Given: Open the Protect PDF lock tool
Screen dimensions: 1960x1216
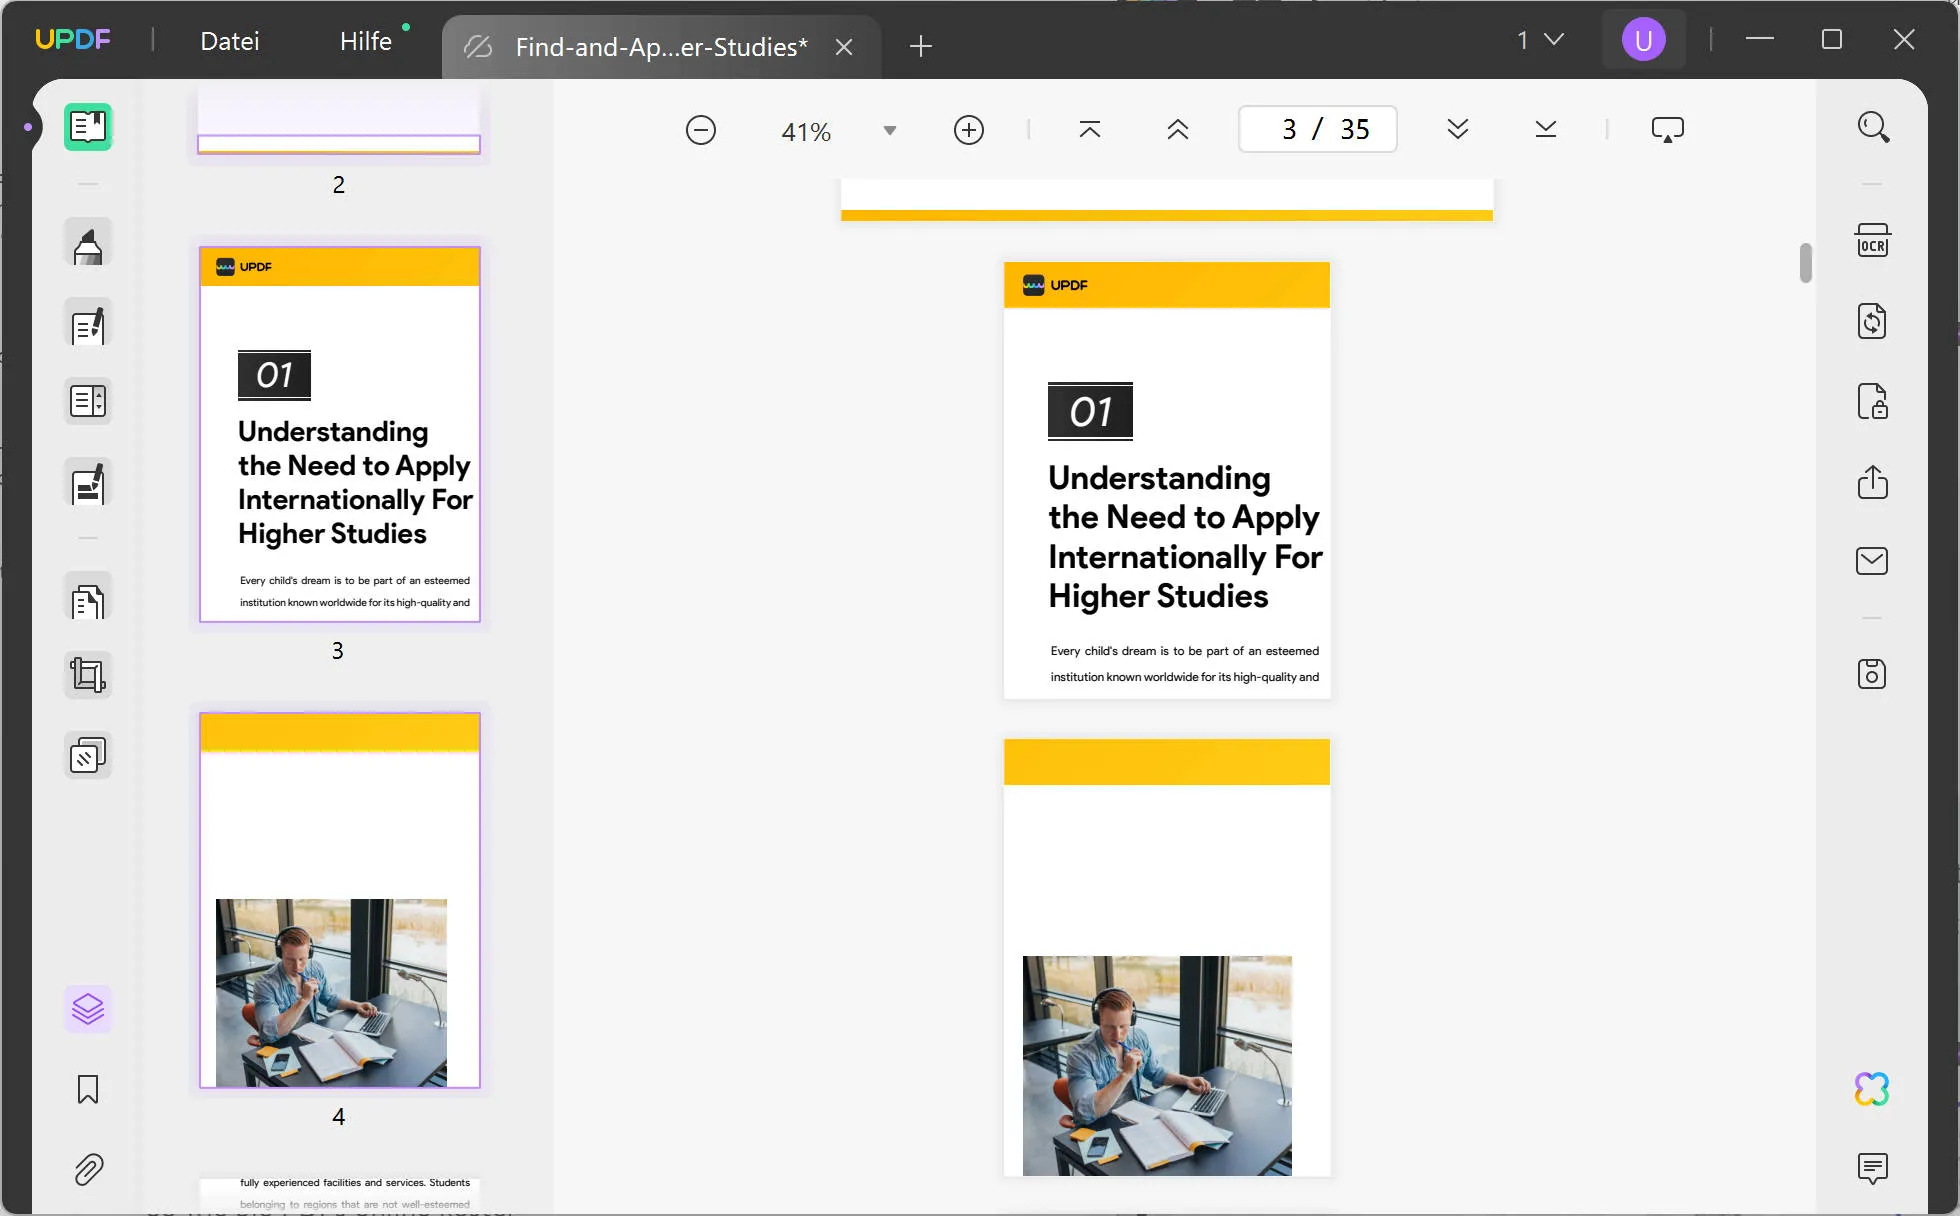Looking at the screenshot, I should click(x=1873, y=401).
